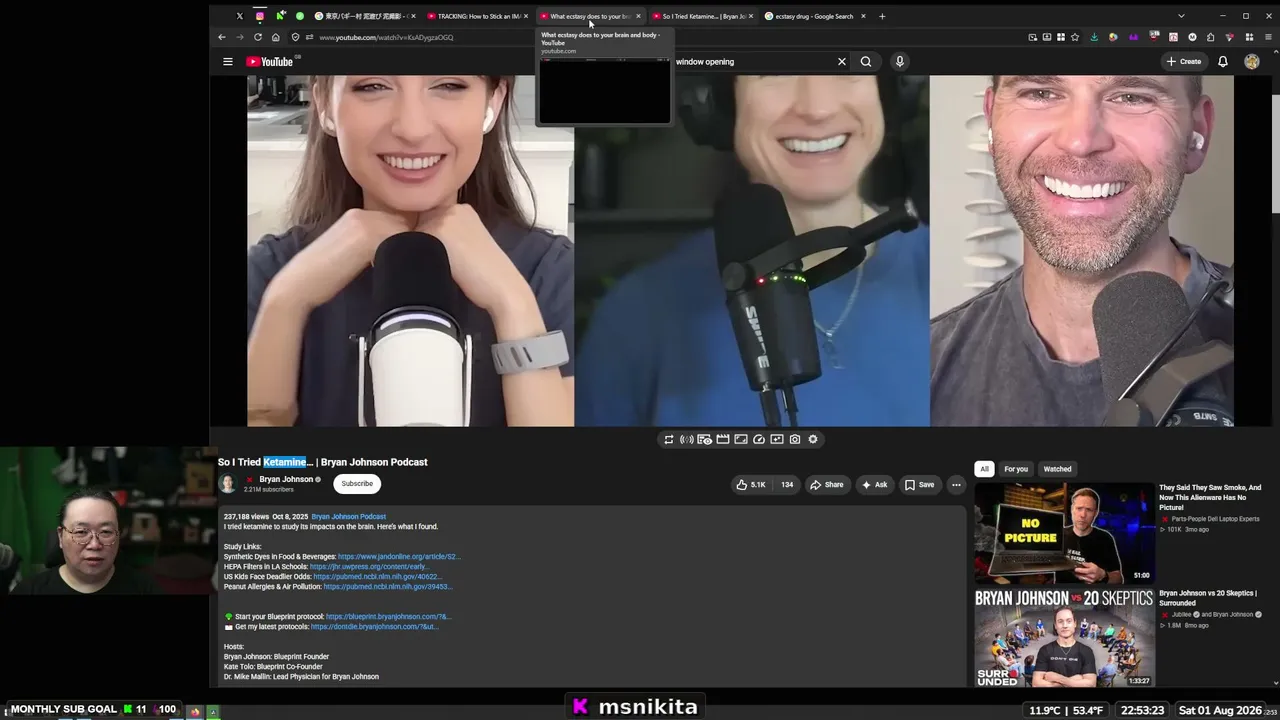Go back in browser history
1280x720 pixels.
(x=222, y=37)
